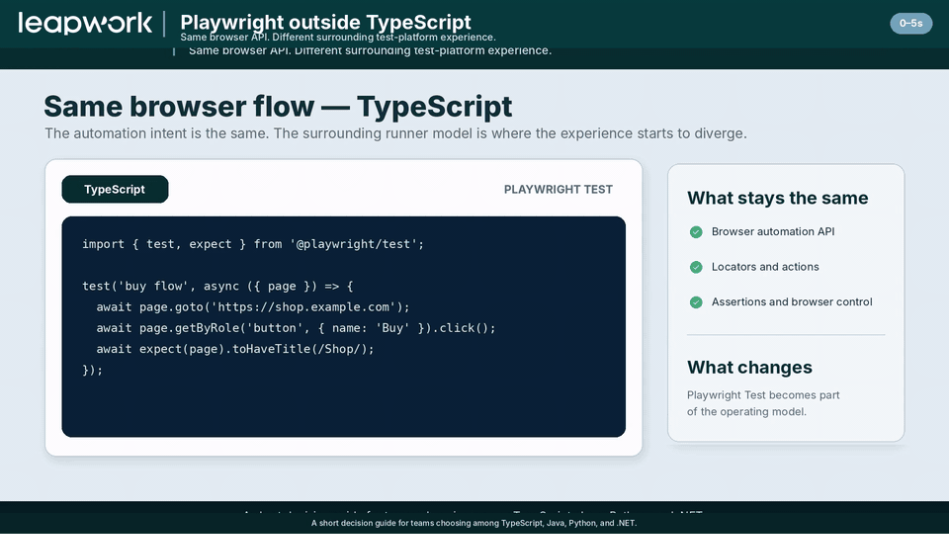Click green check beside Assertions and browser control
This screenshot has width=949, height=534.
click(696, 302)
